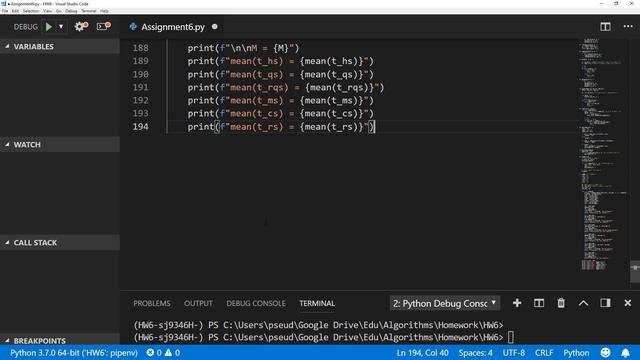Screen dimensions: 640x360
Task: Restore down the VS Code window
Action: point(616,4)
